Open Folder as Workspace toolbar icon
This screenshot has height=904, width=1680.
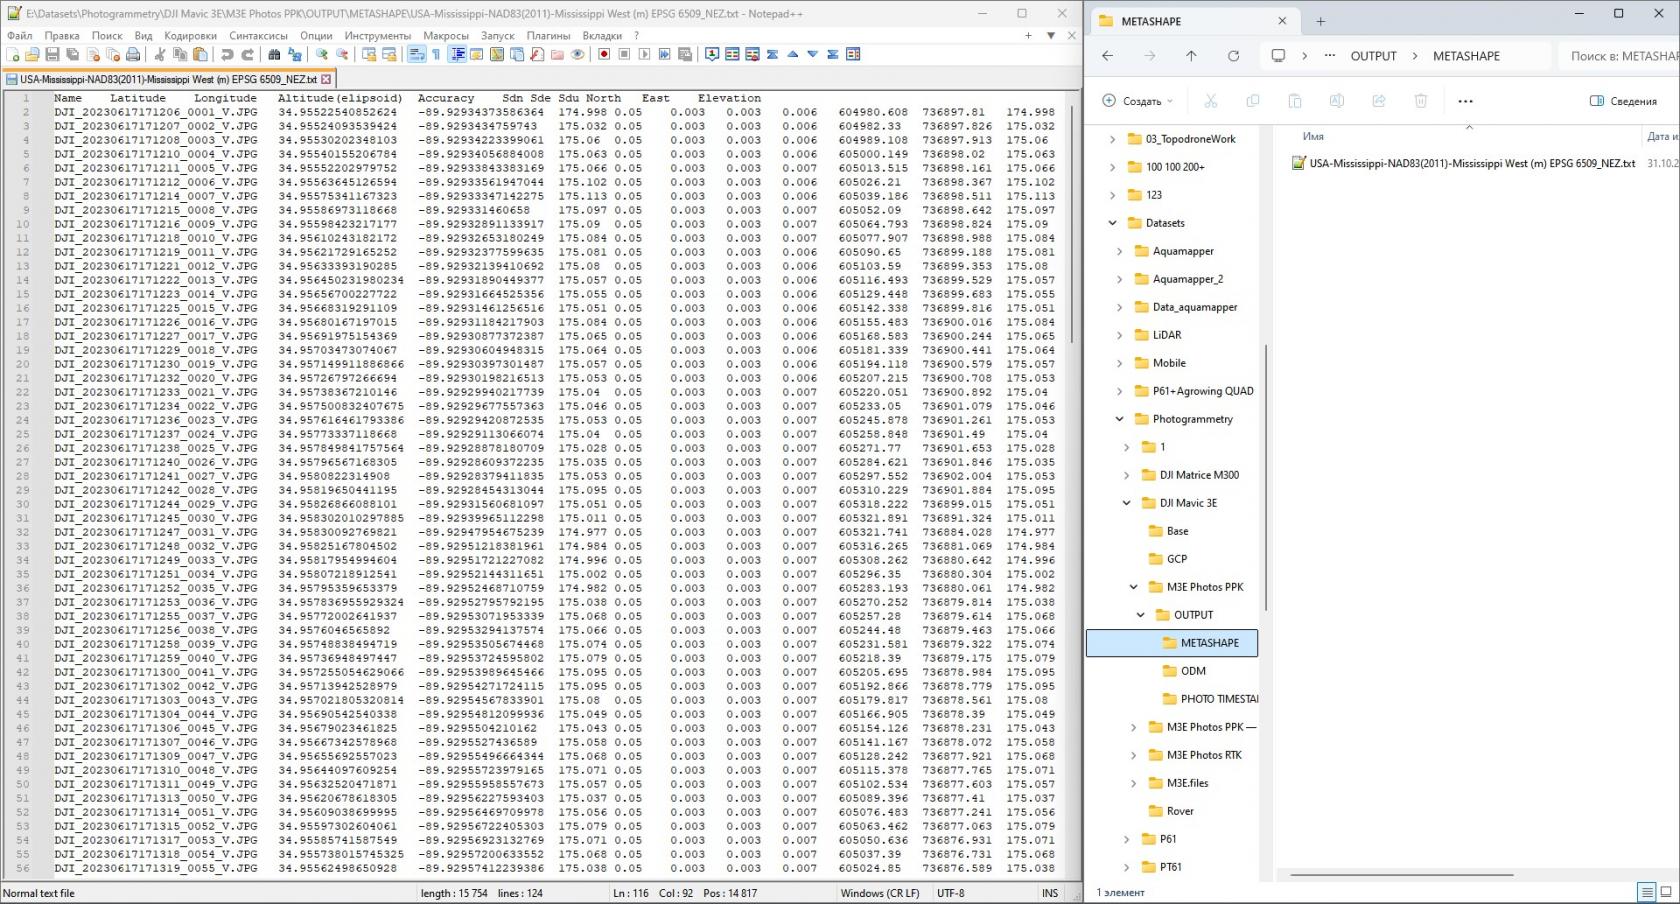(557, 54)
